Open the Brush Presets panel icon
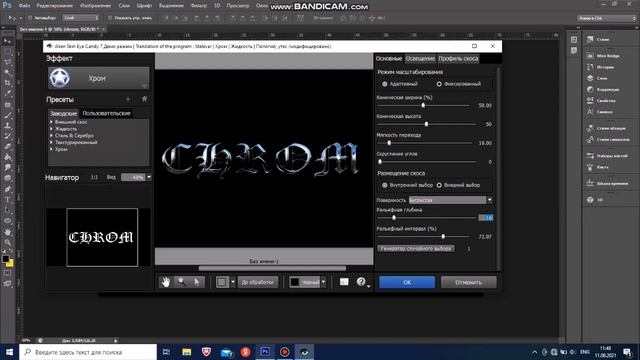Image resolution: width=640 pixels, height=360 pixels. pyautogui.click(x=590, y=156)
